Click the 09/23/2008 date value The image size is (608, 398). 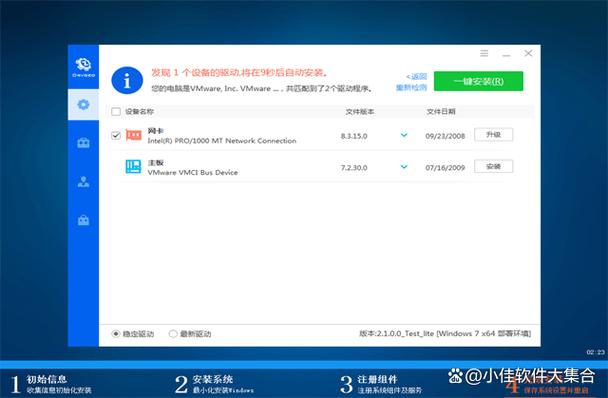click(445, 136)
